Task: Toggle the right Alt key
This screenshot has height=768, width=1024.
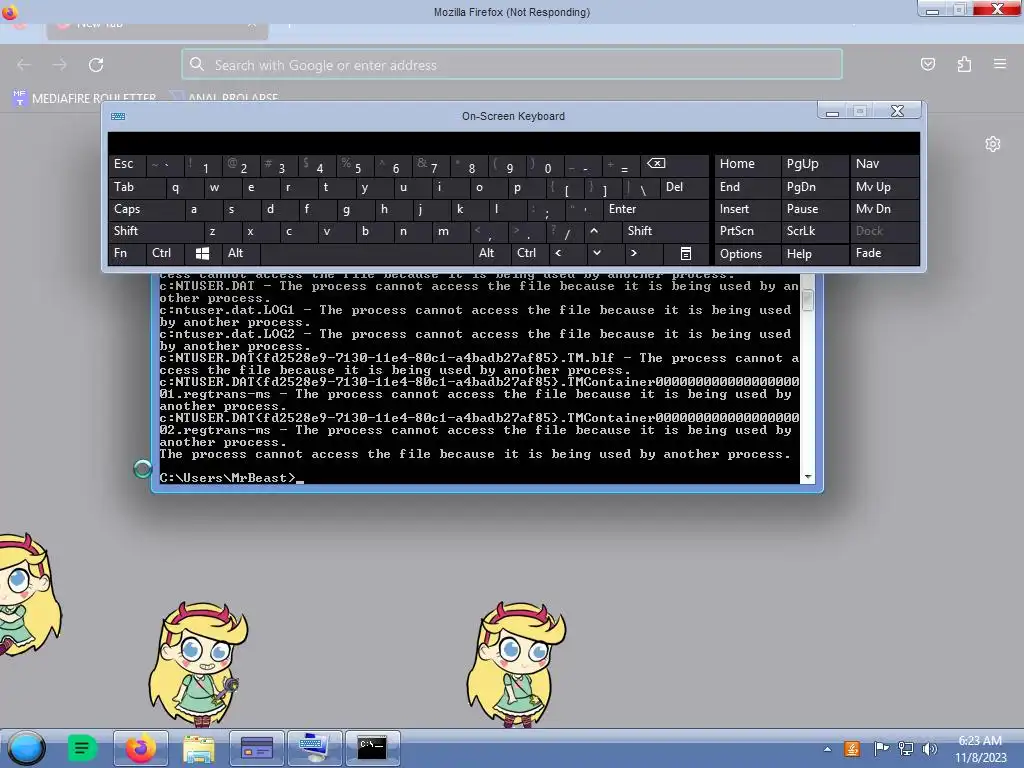Action: (490, 253)
